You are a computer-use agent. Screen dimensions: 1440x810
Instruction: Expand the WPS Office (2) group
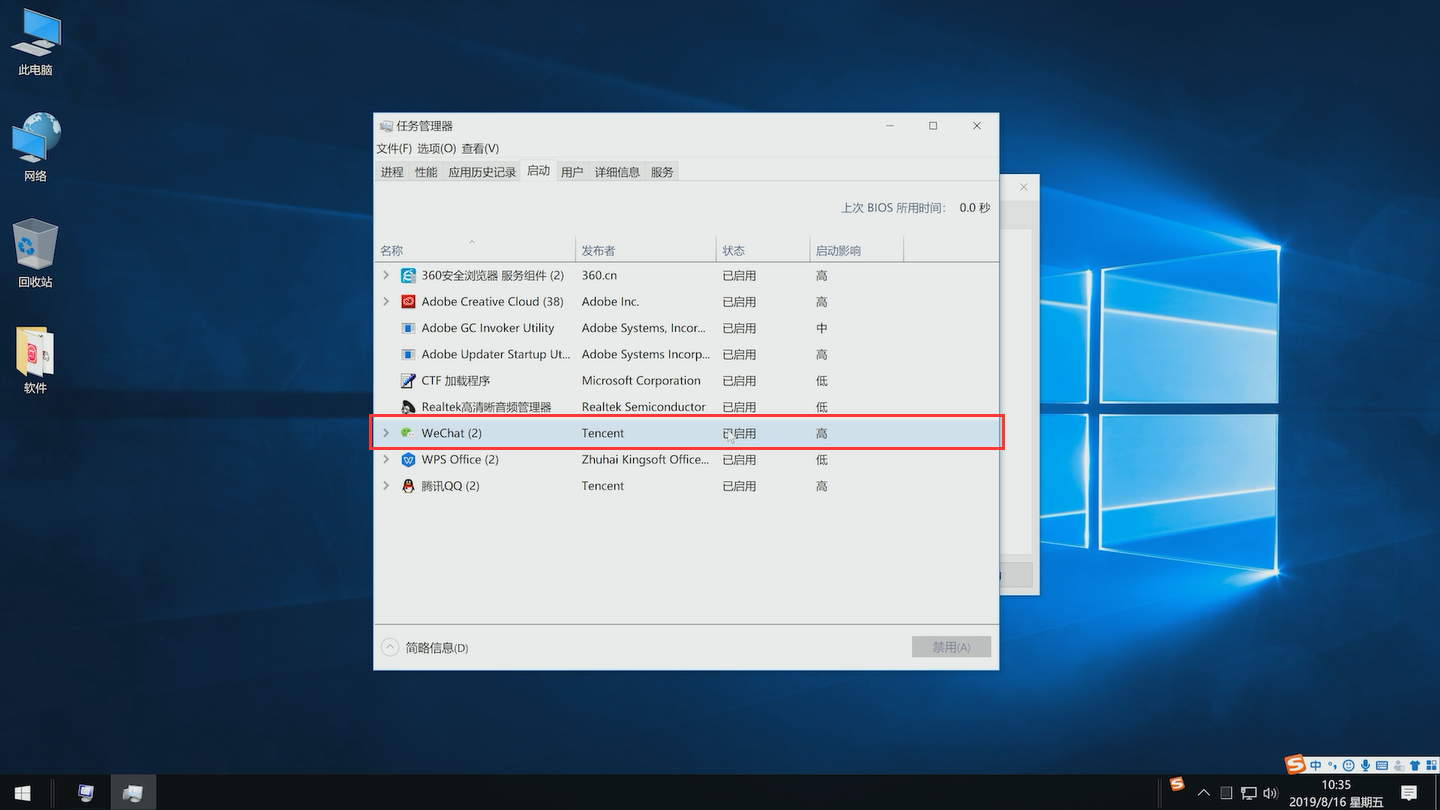pos(386,459)
